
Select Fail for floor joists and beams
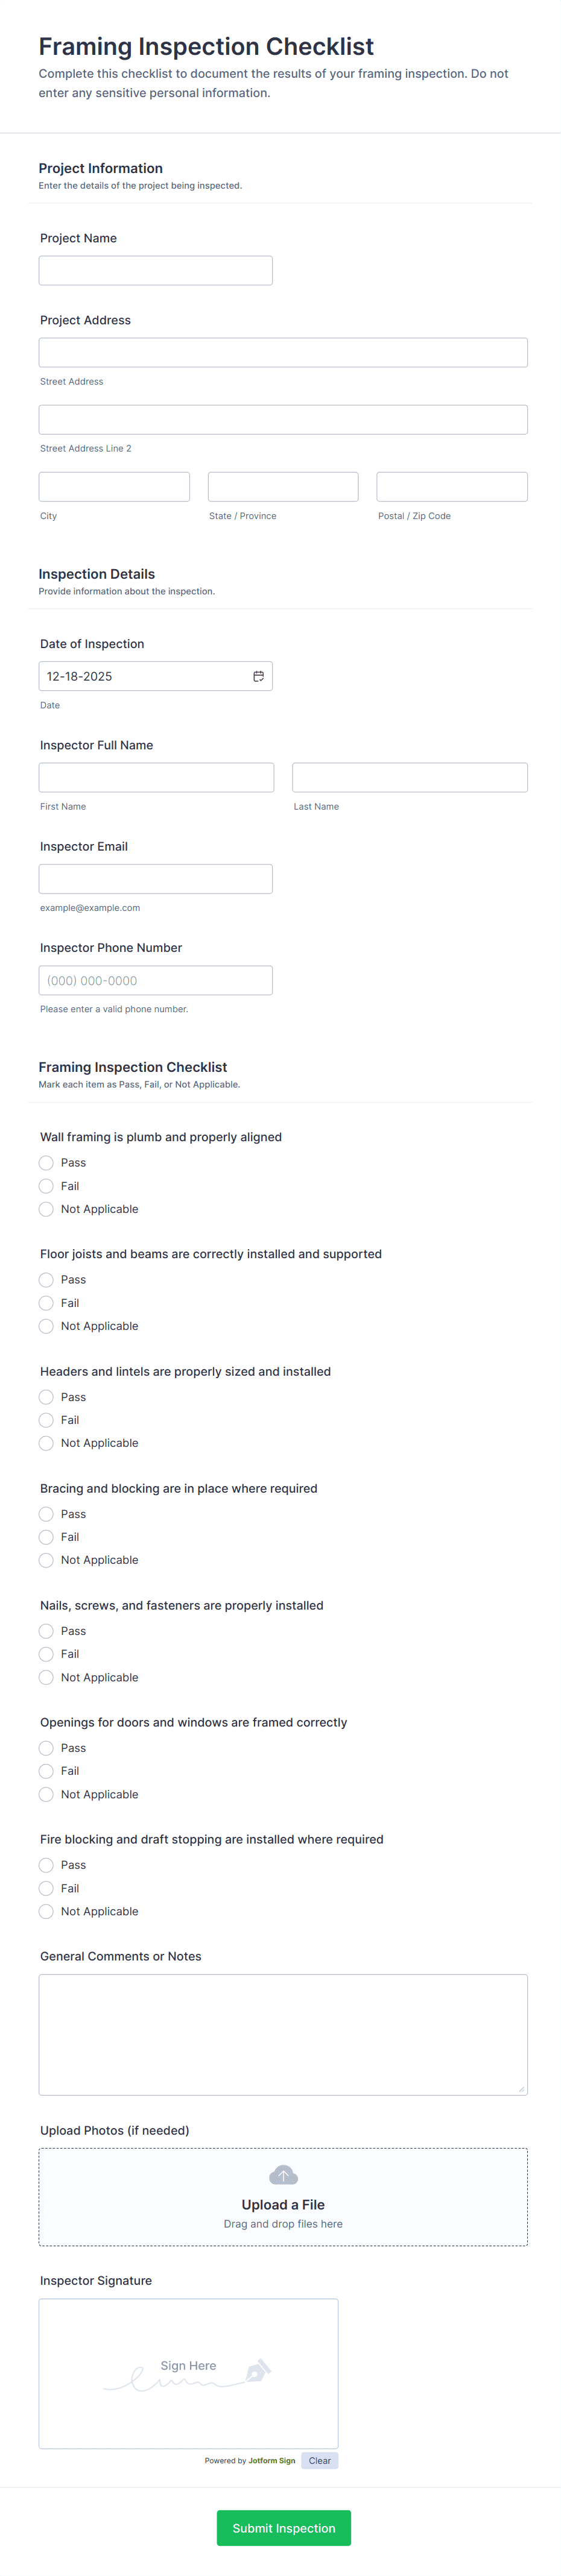click(46, 1303)
